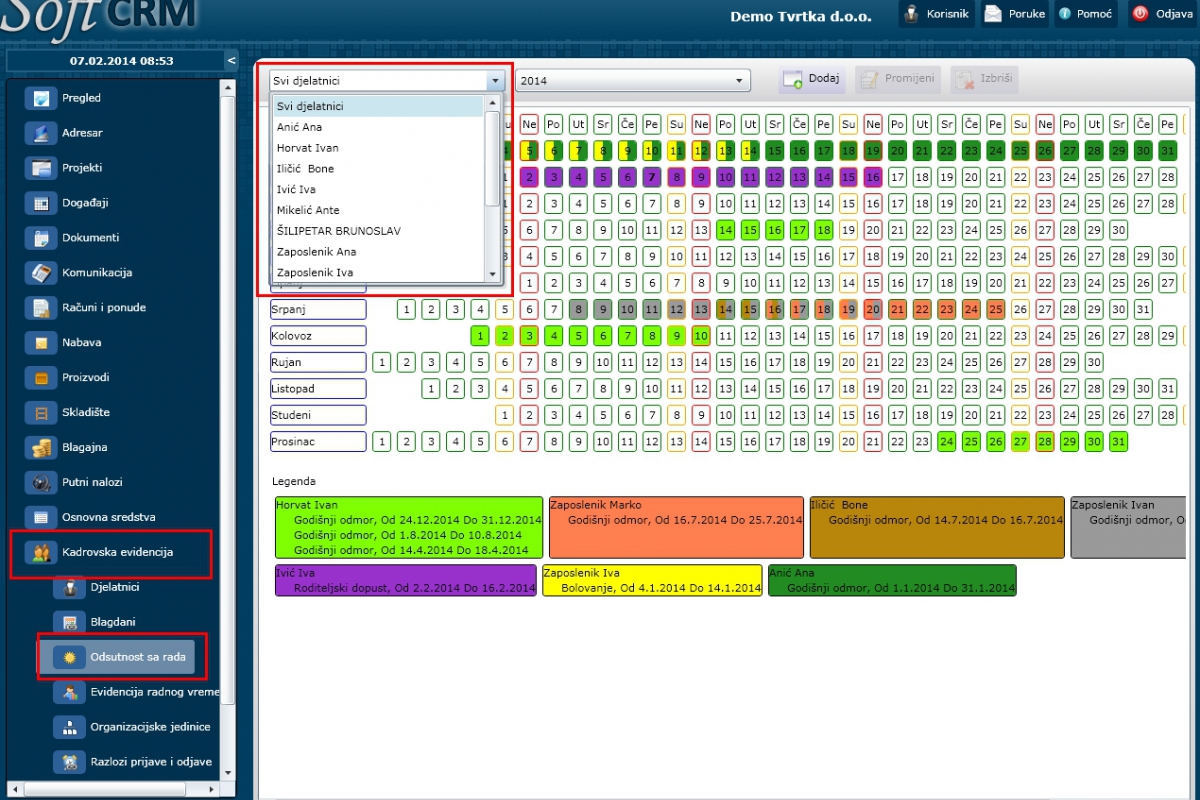Click purple Ivić Iva legend box
The height and width of the screenshot is (800, 1200).
tap(406, 580)
